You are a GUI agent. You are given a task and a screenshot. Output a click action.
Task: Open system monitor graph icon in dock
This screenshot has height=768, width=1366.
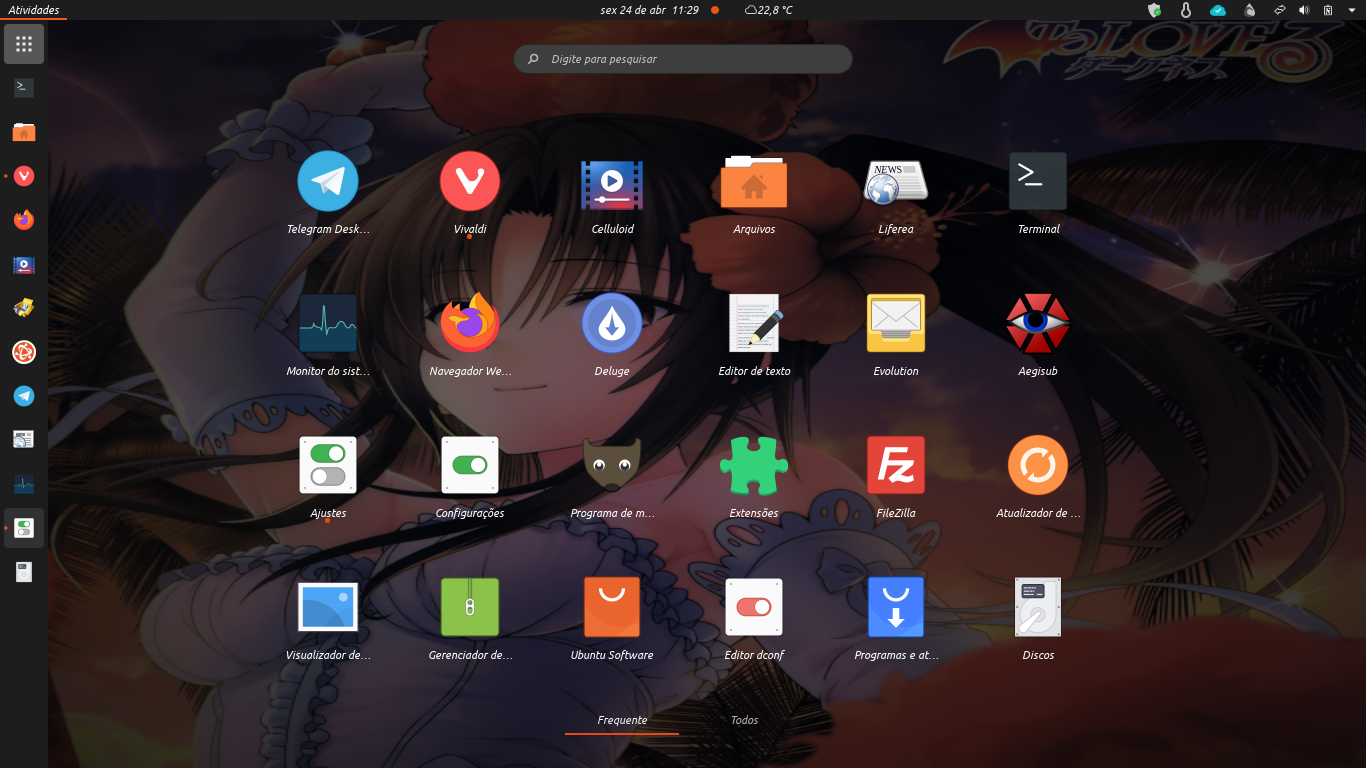pos(24,484)
